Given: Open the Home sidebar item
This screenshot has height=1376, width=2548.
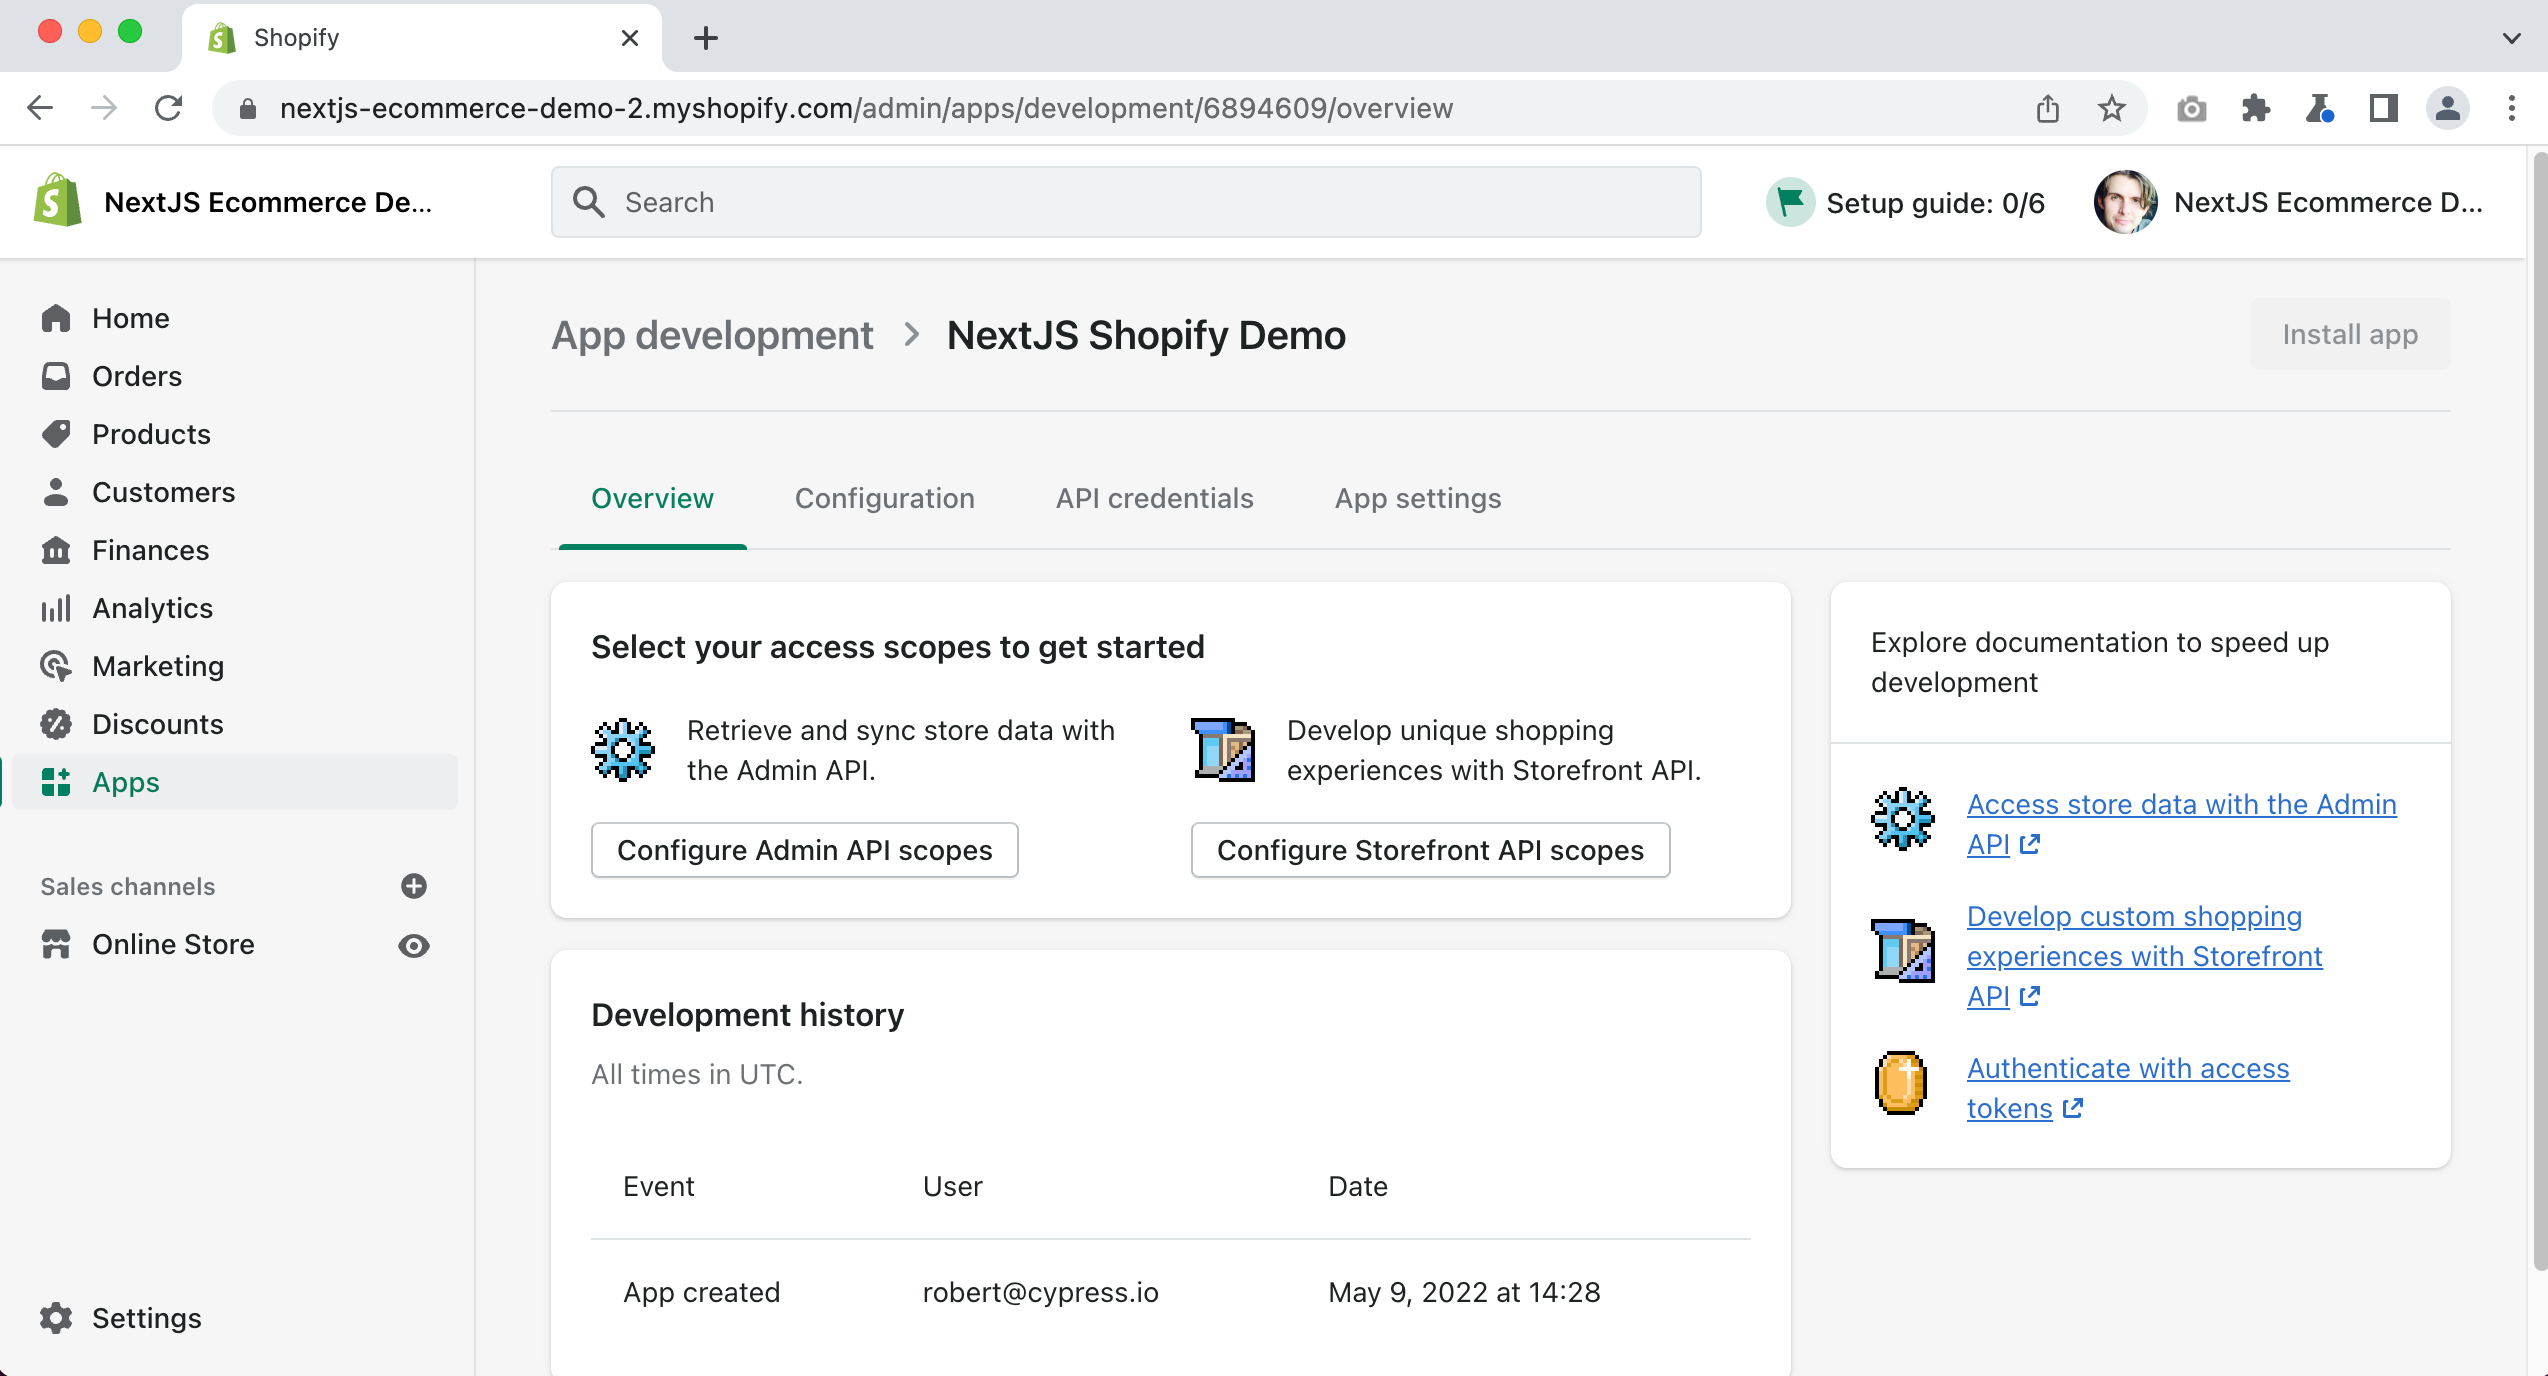Looking at the screenshot, I should click(236, 318).
